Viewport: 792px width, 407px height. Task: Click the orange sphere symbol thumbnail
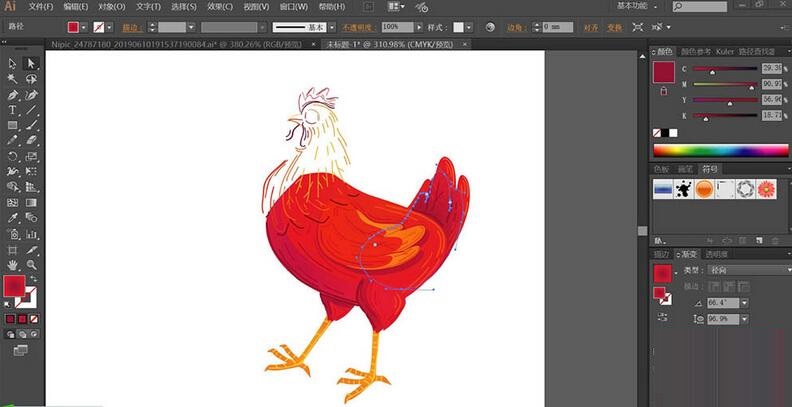point(703,188)
